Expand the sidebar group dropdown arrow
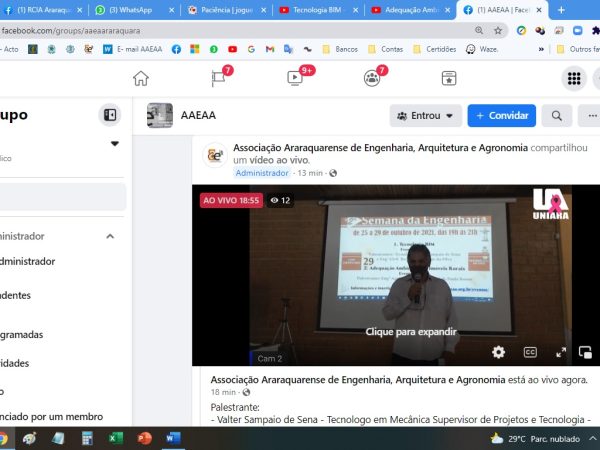This screenshot has width=600, height=450. coord(115,144)
